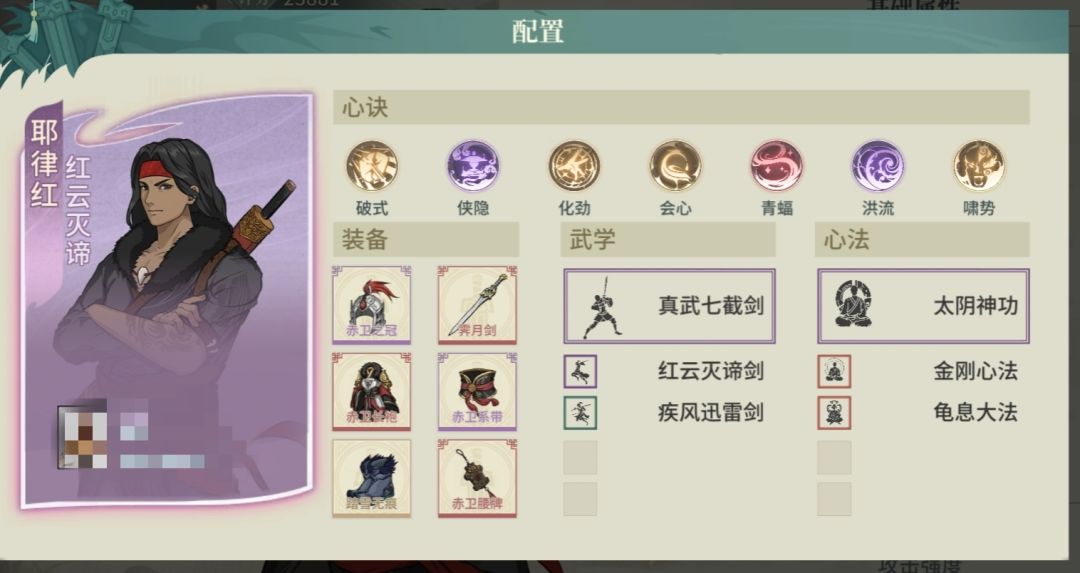Select the 耶律红 character portrait card
Viewport: 1080px width, 573px height.
pyautogui.click(x=167, y=302)
